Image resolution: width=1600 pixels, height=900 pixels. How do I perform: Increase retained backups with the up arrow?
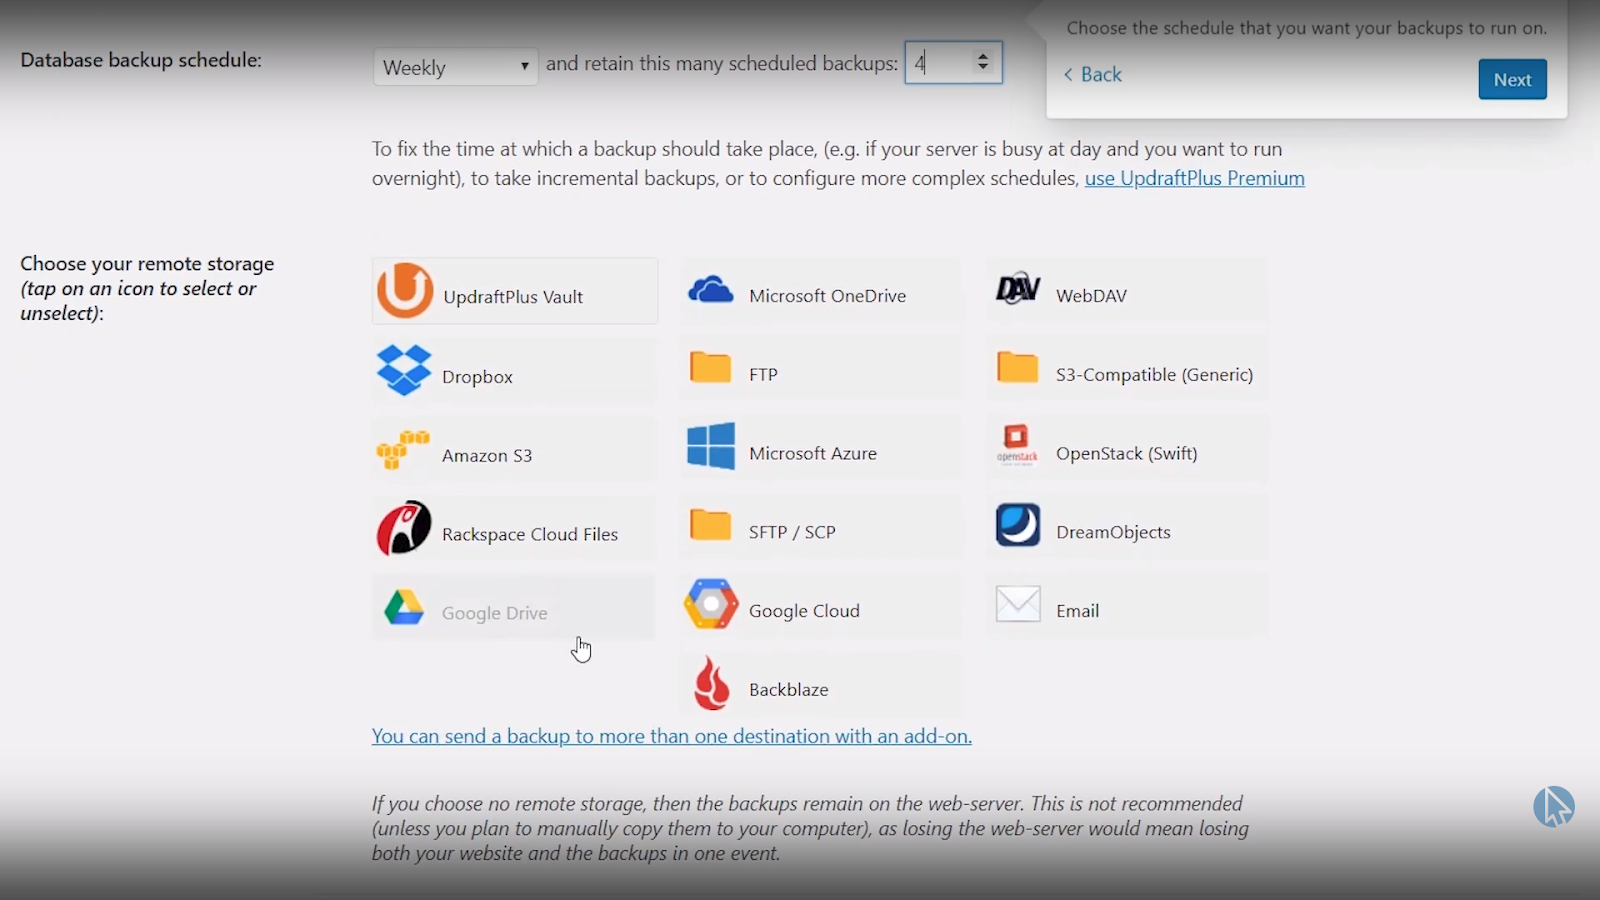pos(983,56)
